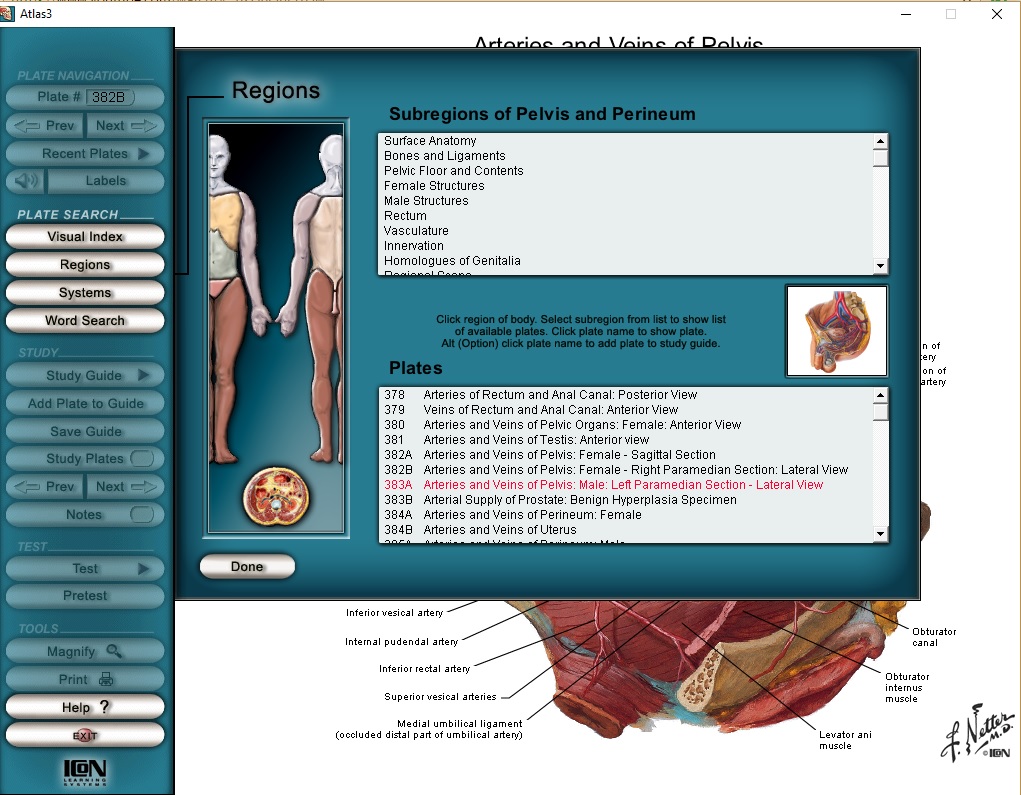
Task: Click up arrow of Subregions list scrollbar
Action: click(880, 141)
